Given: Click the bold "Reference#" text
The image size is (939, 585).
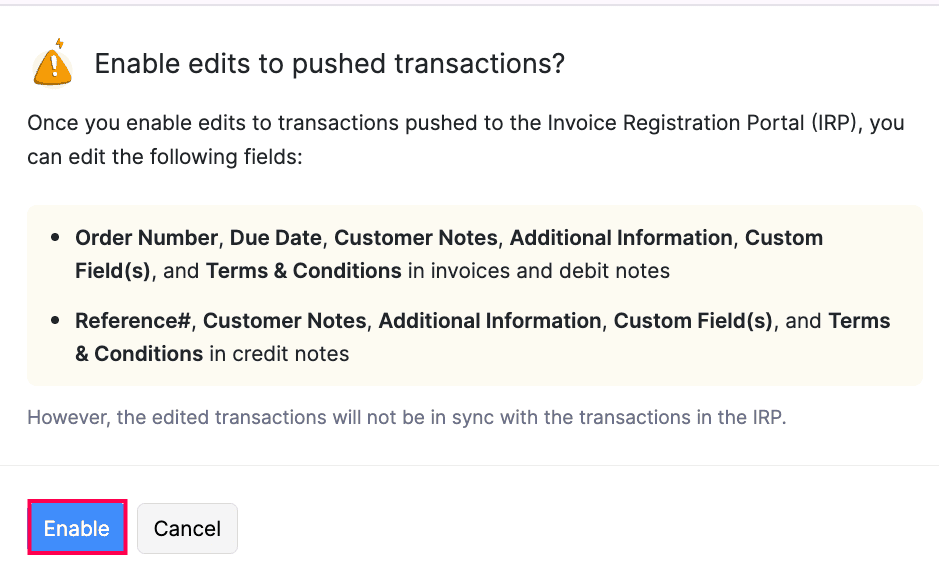Looking at the screenshot, I should (133, 321).
